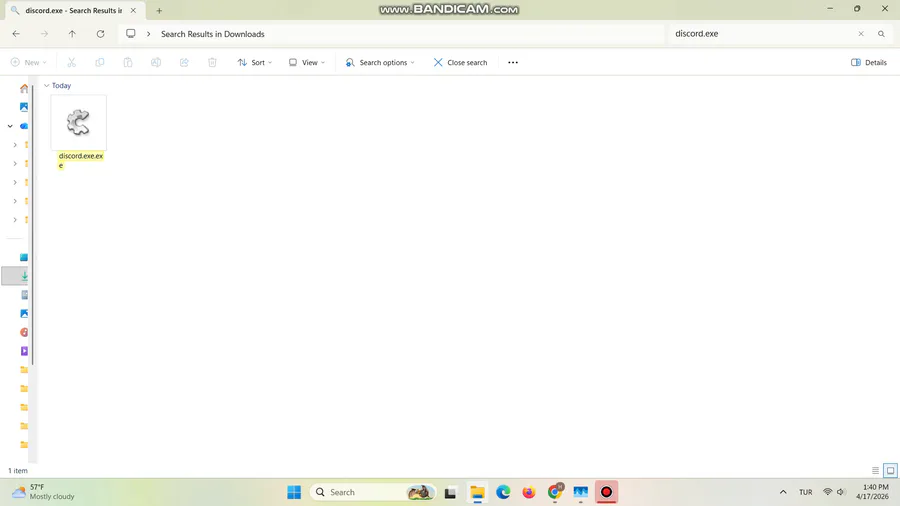
Task: Open Task View from taskbar
Action: pos(451,492)
